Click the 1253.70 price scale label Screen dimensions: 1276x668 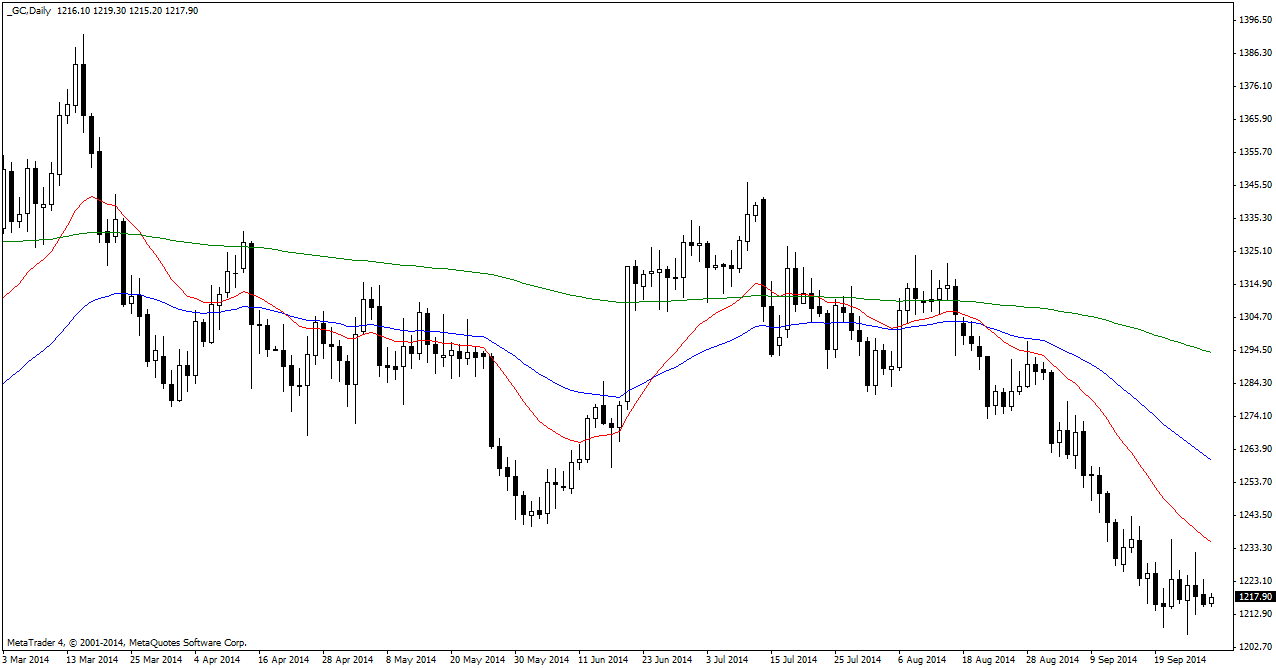(1256, 482)
